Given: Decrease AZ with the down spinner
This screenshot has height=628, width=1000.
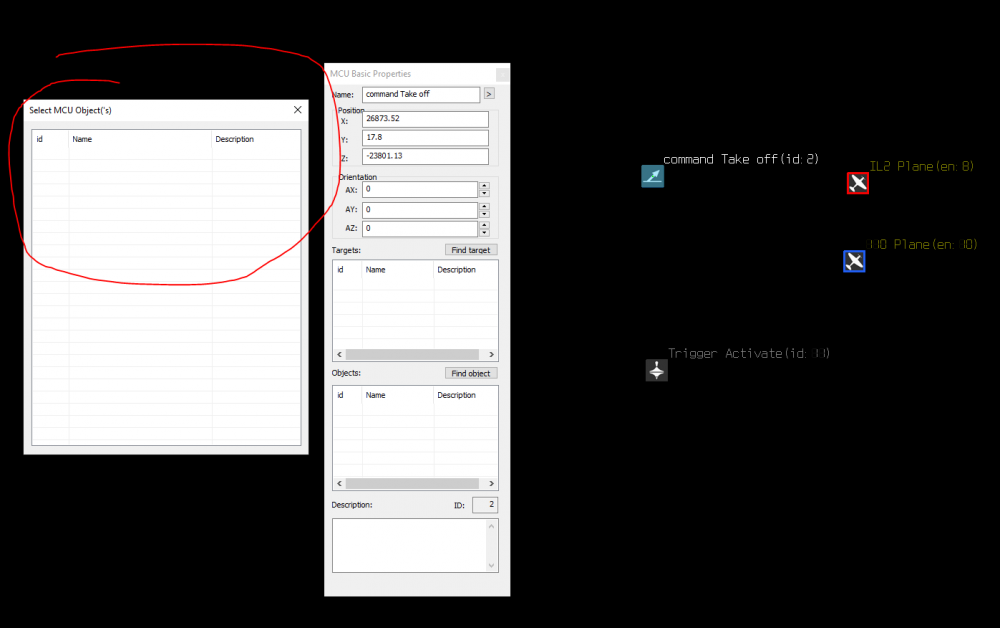Looking at the screenshot, I should (484, 232).
